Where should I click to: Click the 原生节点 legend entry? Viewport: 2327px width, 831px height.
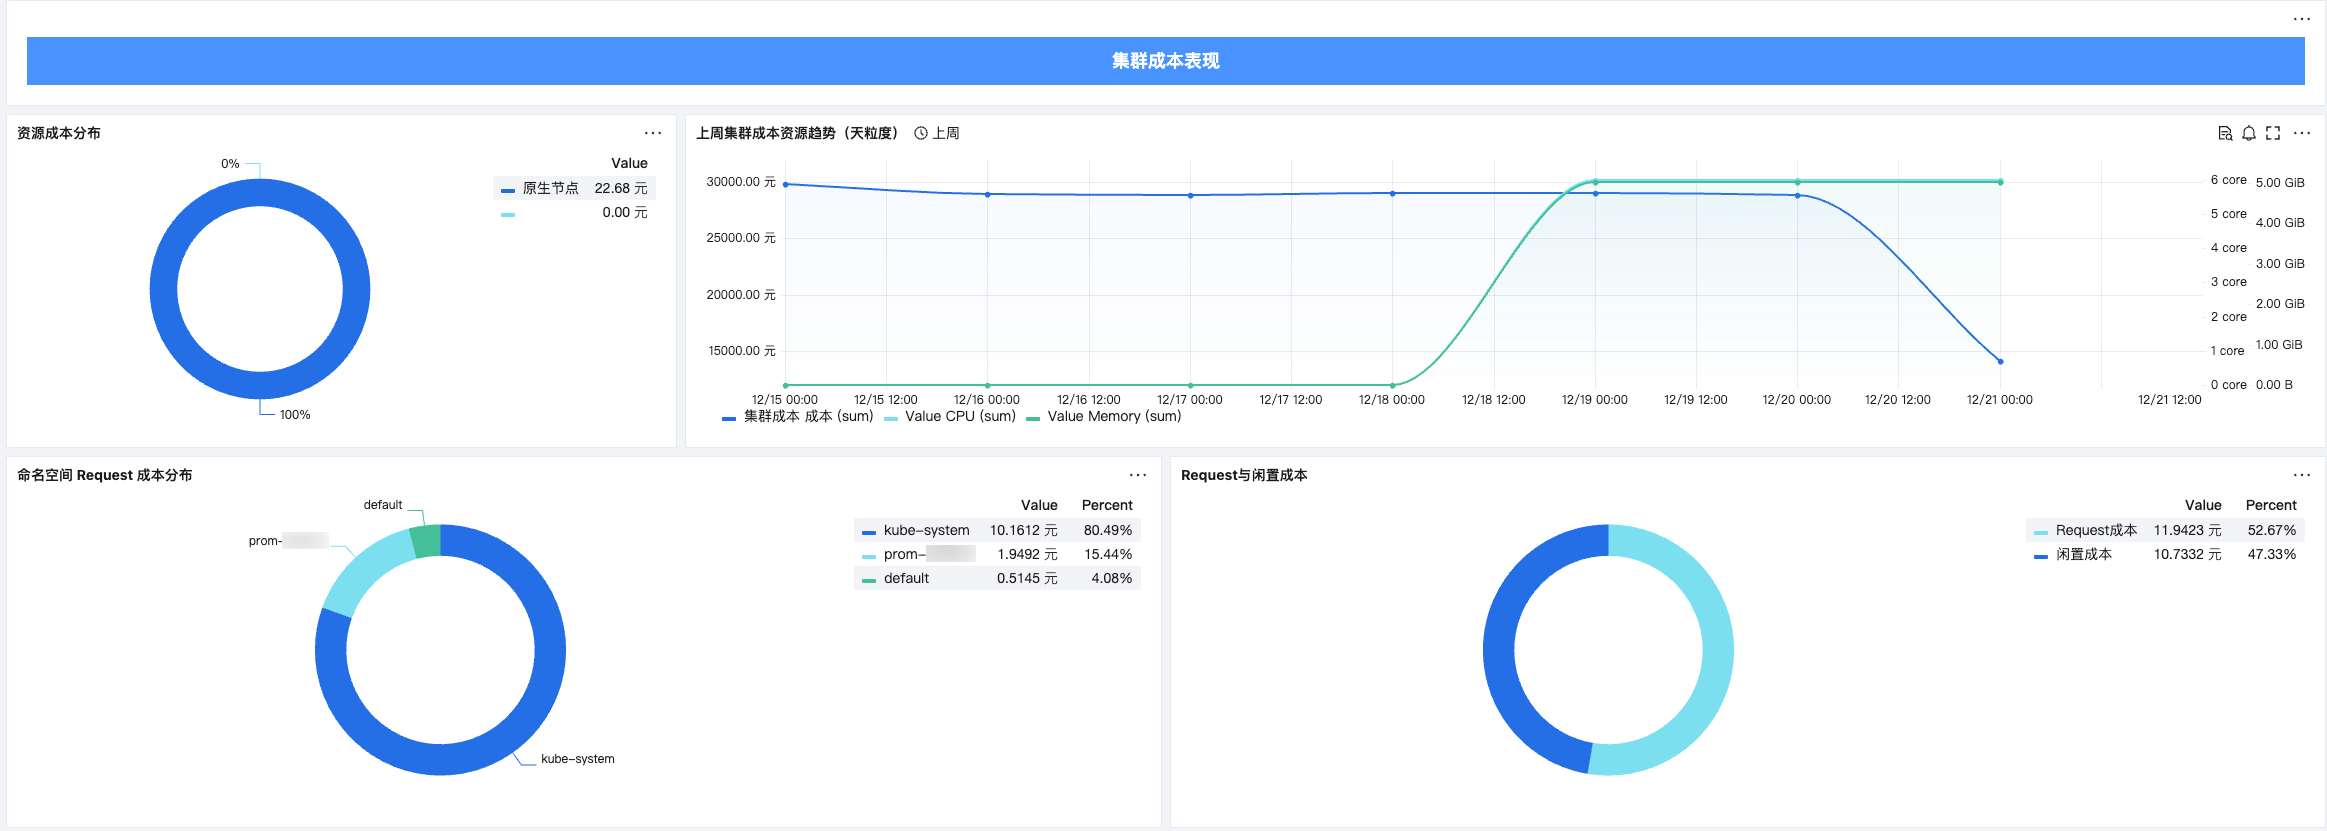pos(550,188)
